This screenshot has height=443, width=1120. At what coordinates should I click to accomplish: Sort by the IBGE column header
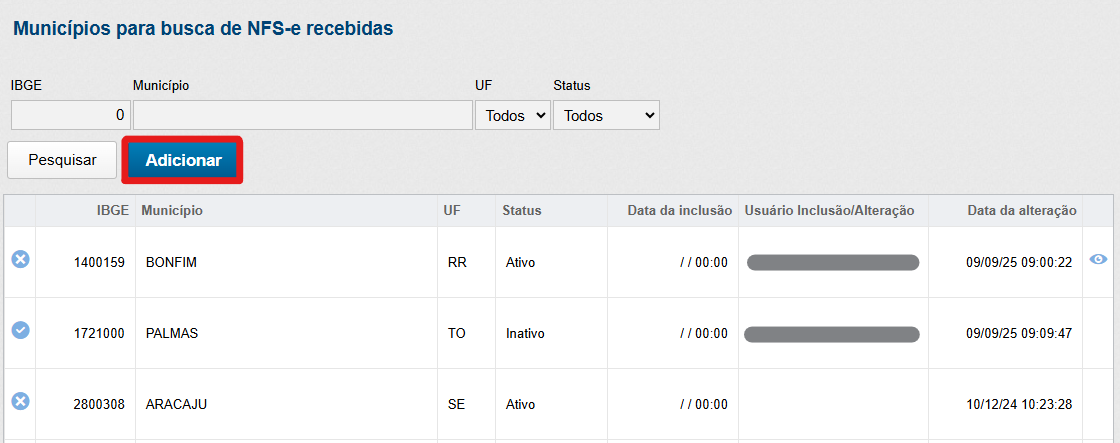point(112,210)
